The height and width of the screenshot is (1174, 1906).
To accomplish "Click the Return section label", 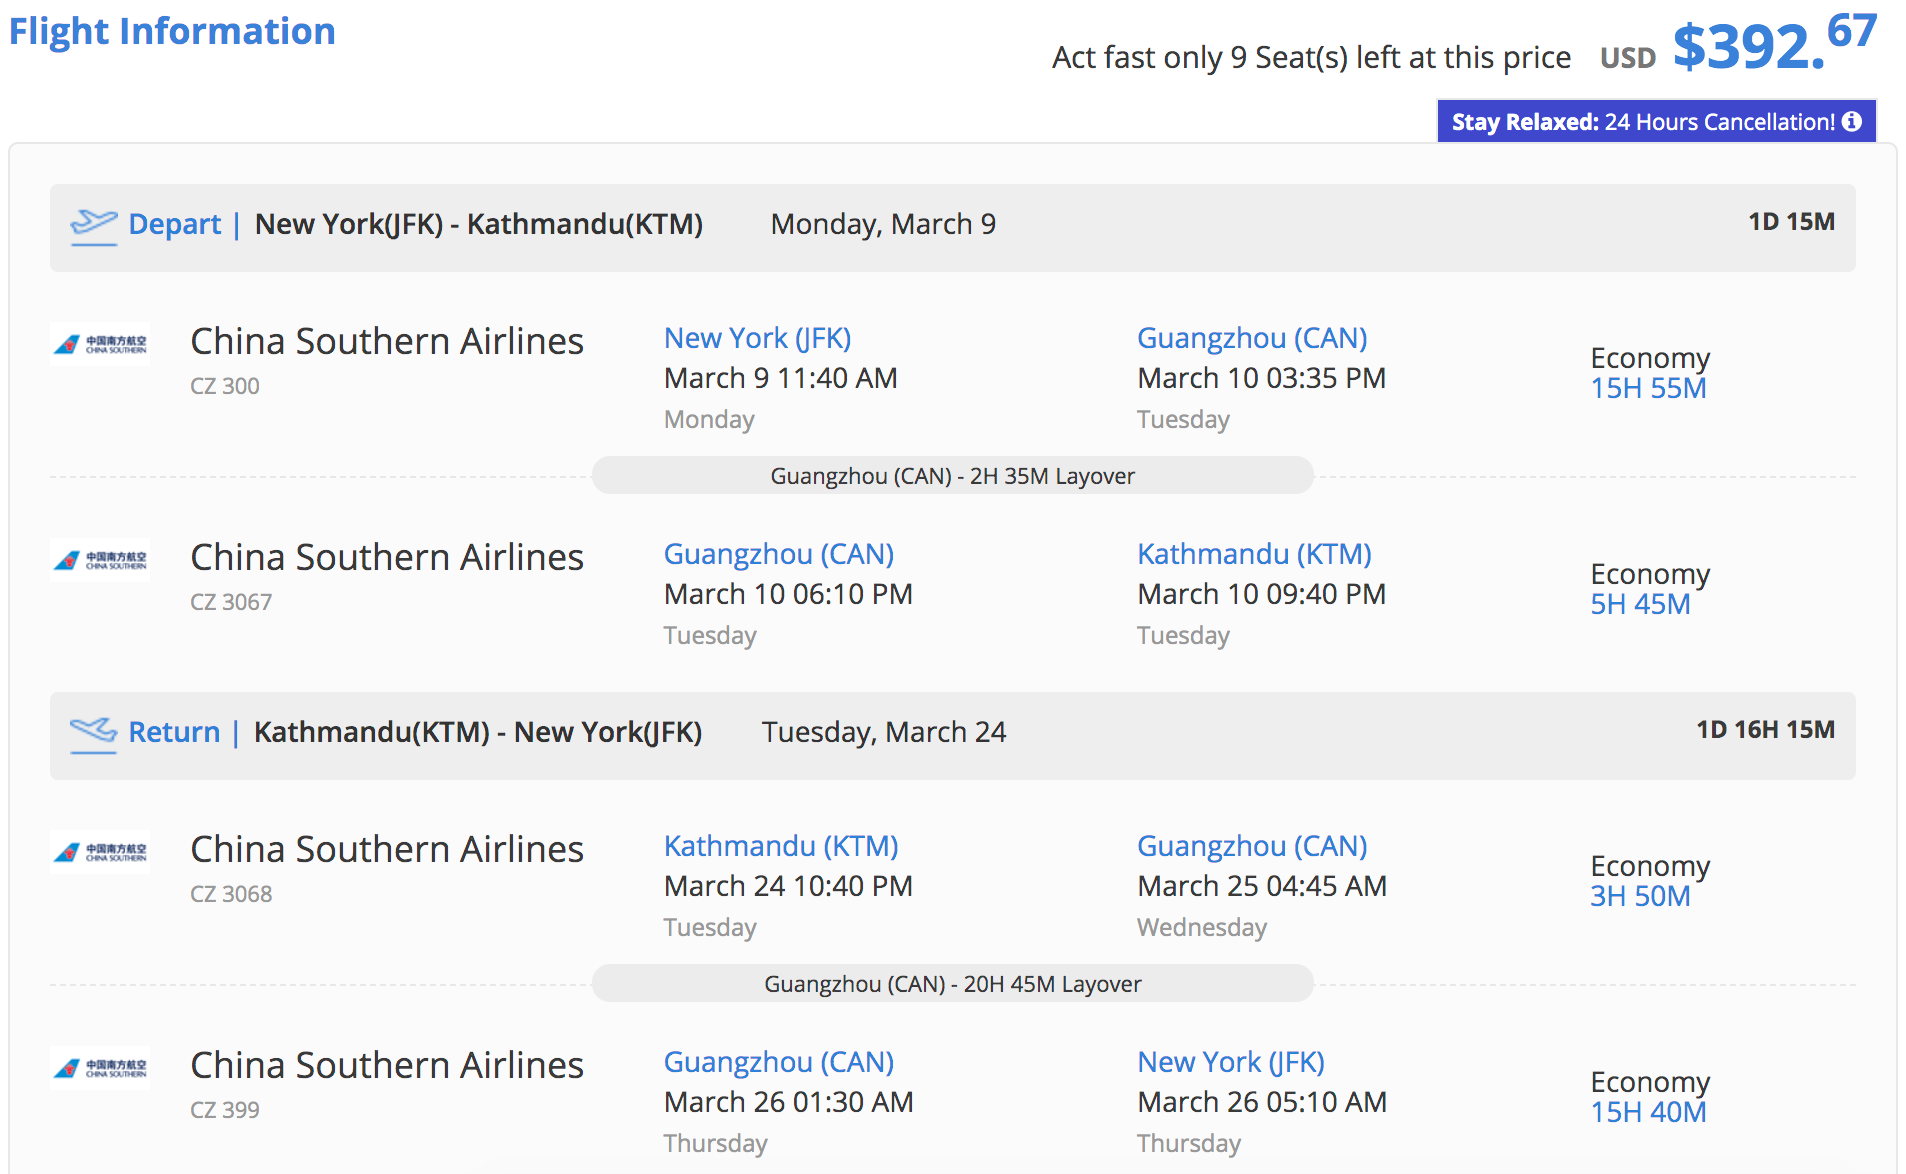I will coord(174,732).
